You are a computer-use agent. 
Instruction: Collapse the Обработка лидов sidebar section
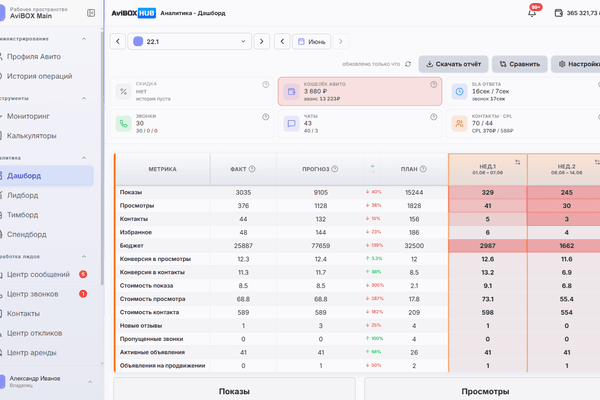(84, 256)
